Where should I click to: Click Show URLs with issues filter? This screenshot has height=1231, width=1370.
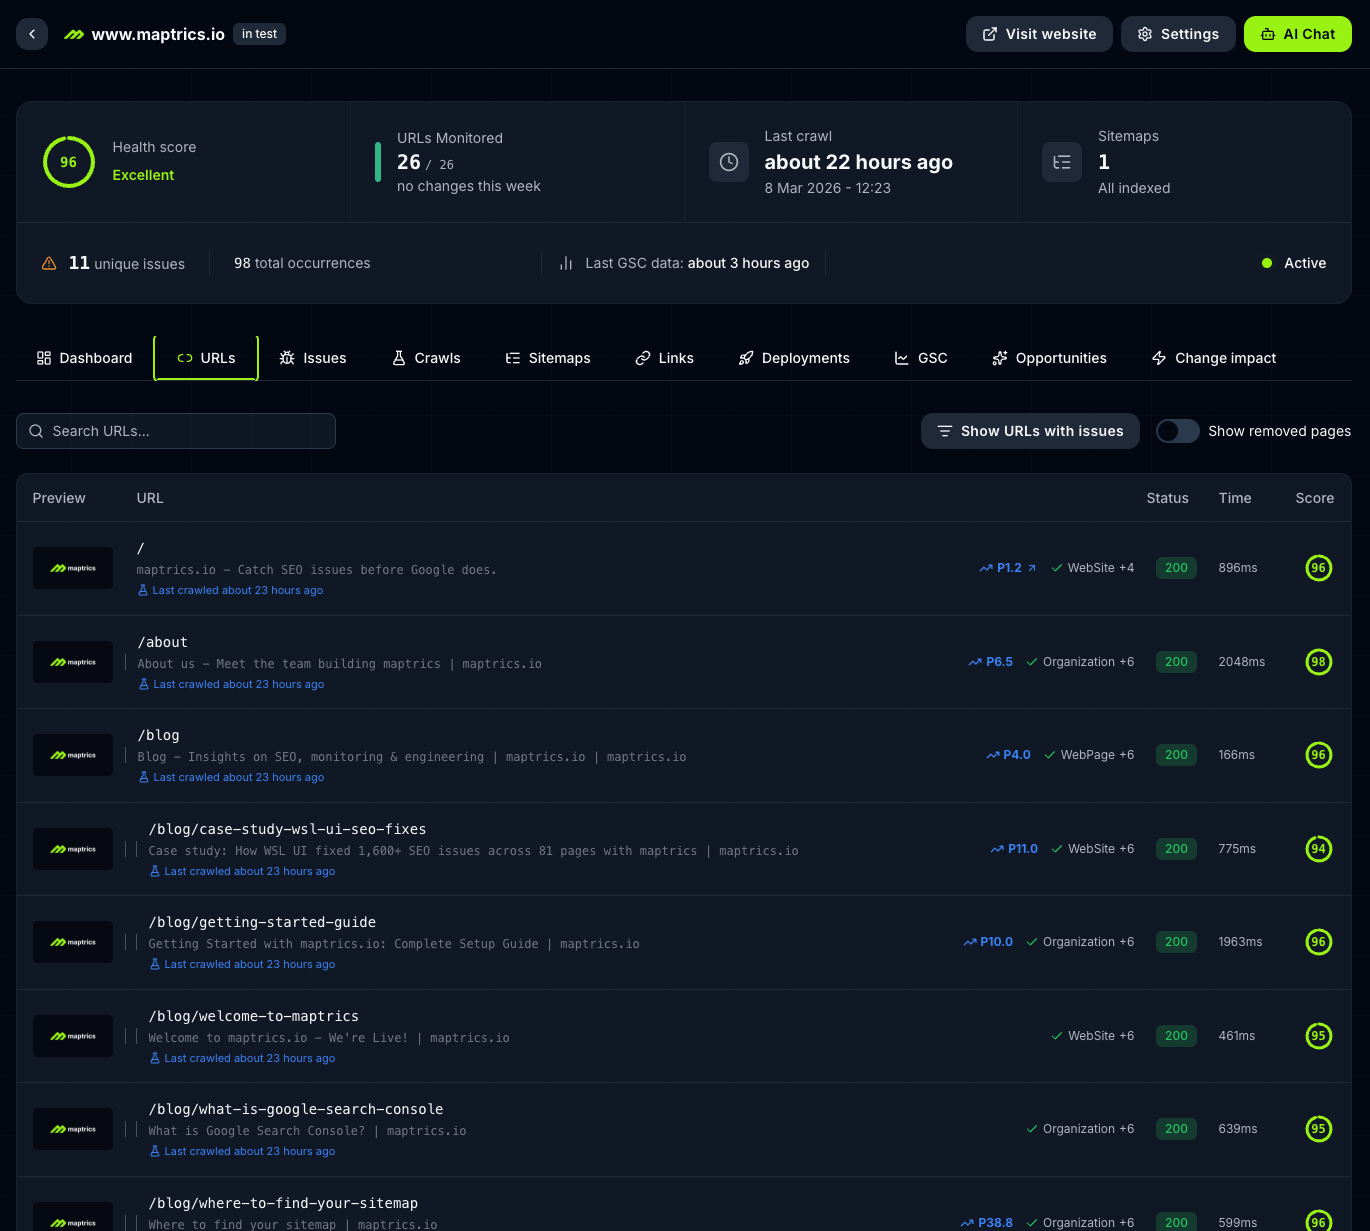(x=1030, y=431)
